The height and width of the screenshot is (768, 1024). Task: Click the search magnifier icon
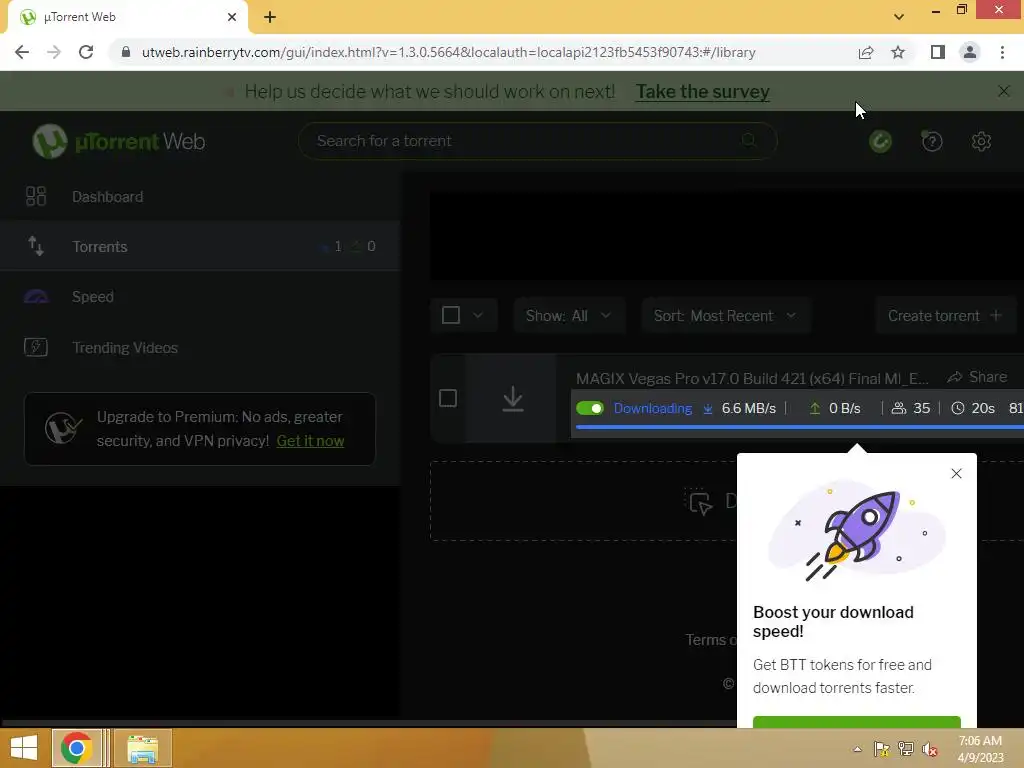(x=749, y=140)
